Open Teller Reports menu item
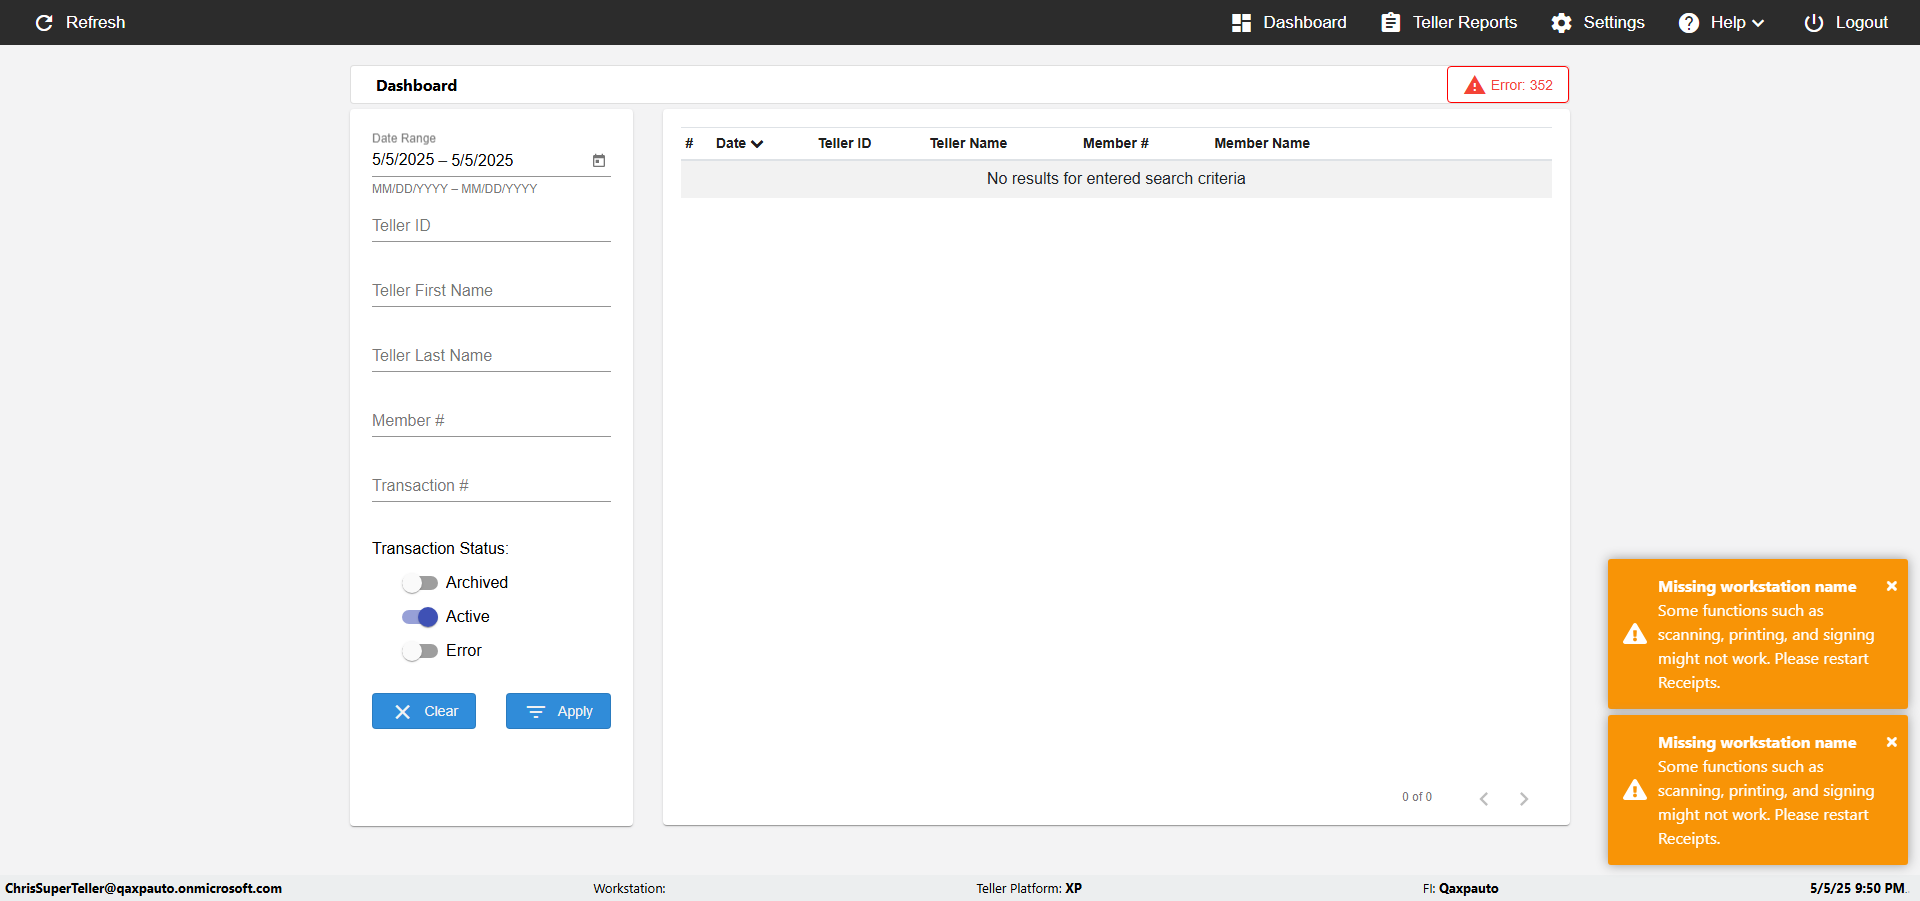 pos(1449,22)
